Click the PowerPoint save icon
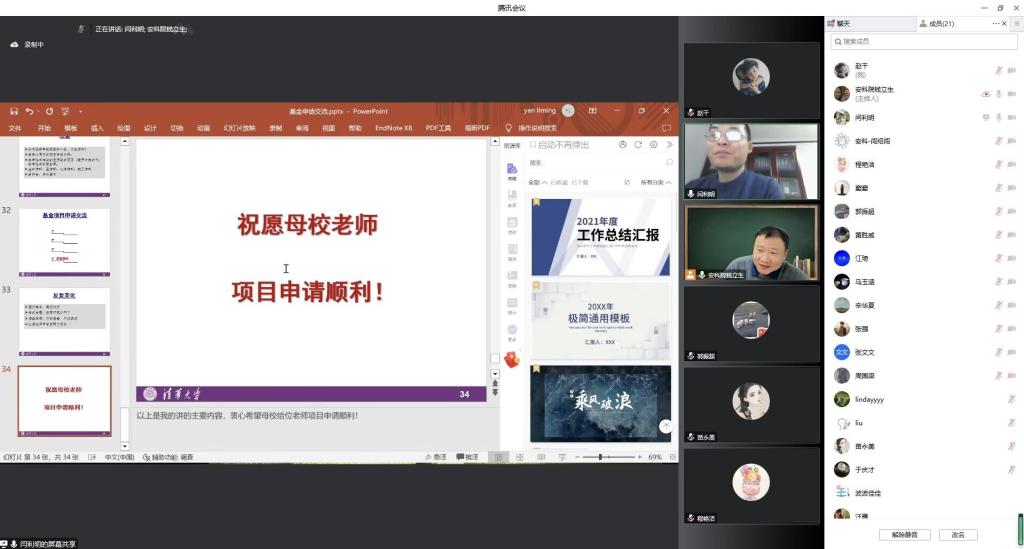1024x549 pixels. [x=14, y=111]
